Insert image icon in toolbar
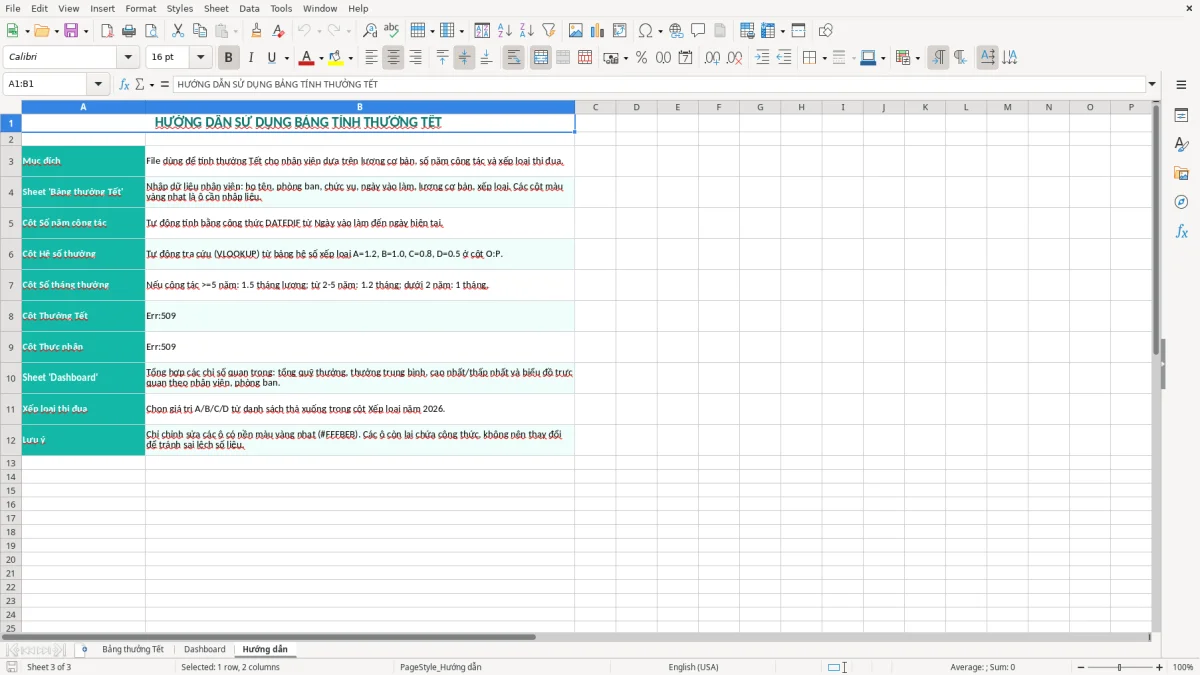 coord(576,31)
